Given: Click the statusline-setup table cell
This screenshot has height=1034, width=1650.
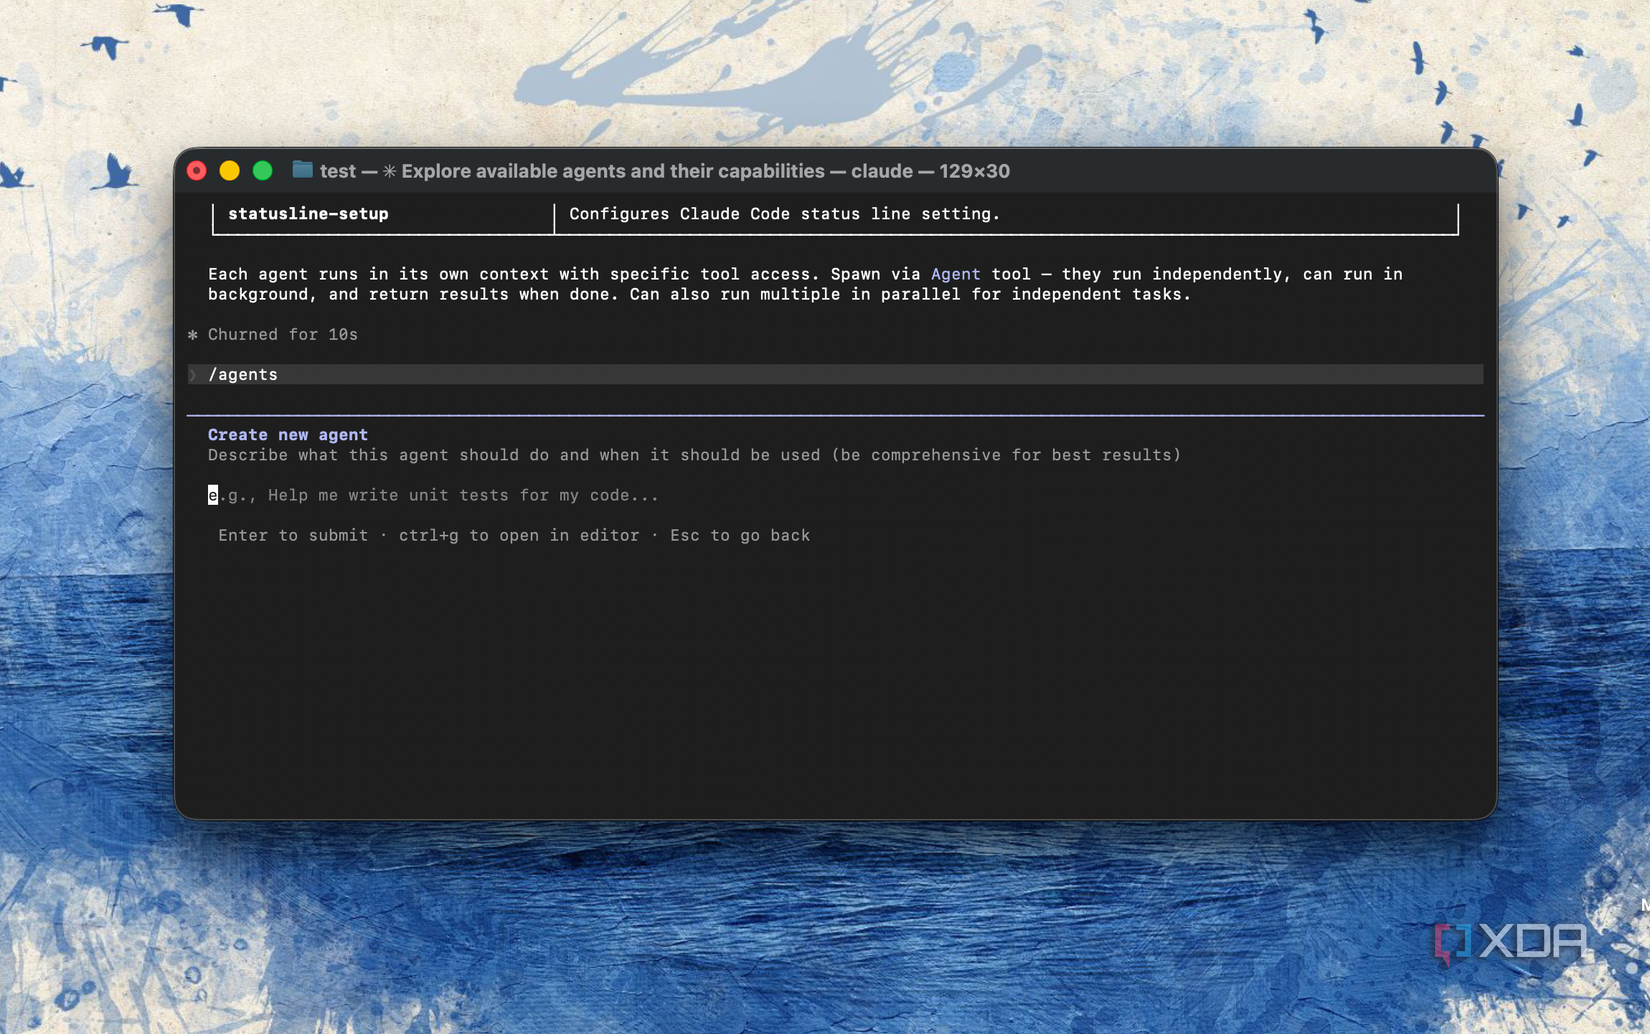Looking at the screenshot, I should tap(384, 214).
